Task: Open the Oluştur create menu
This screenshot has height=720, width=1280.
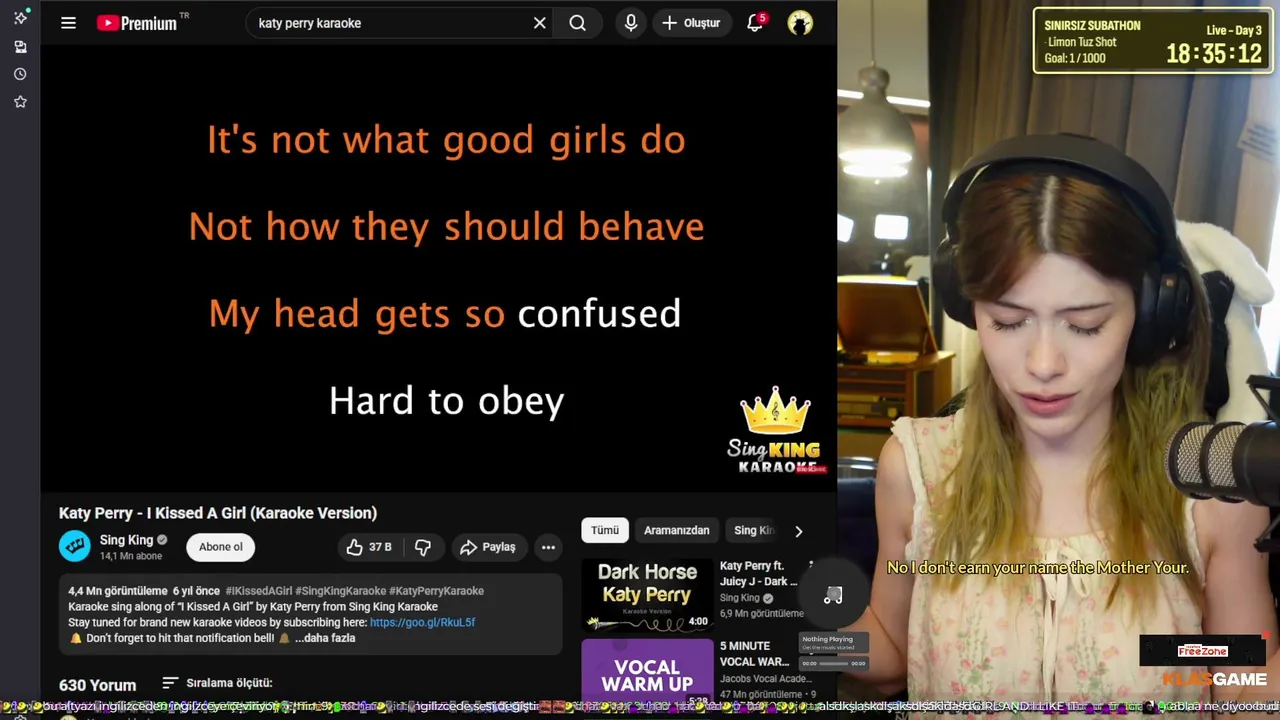Action: 691,23
